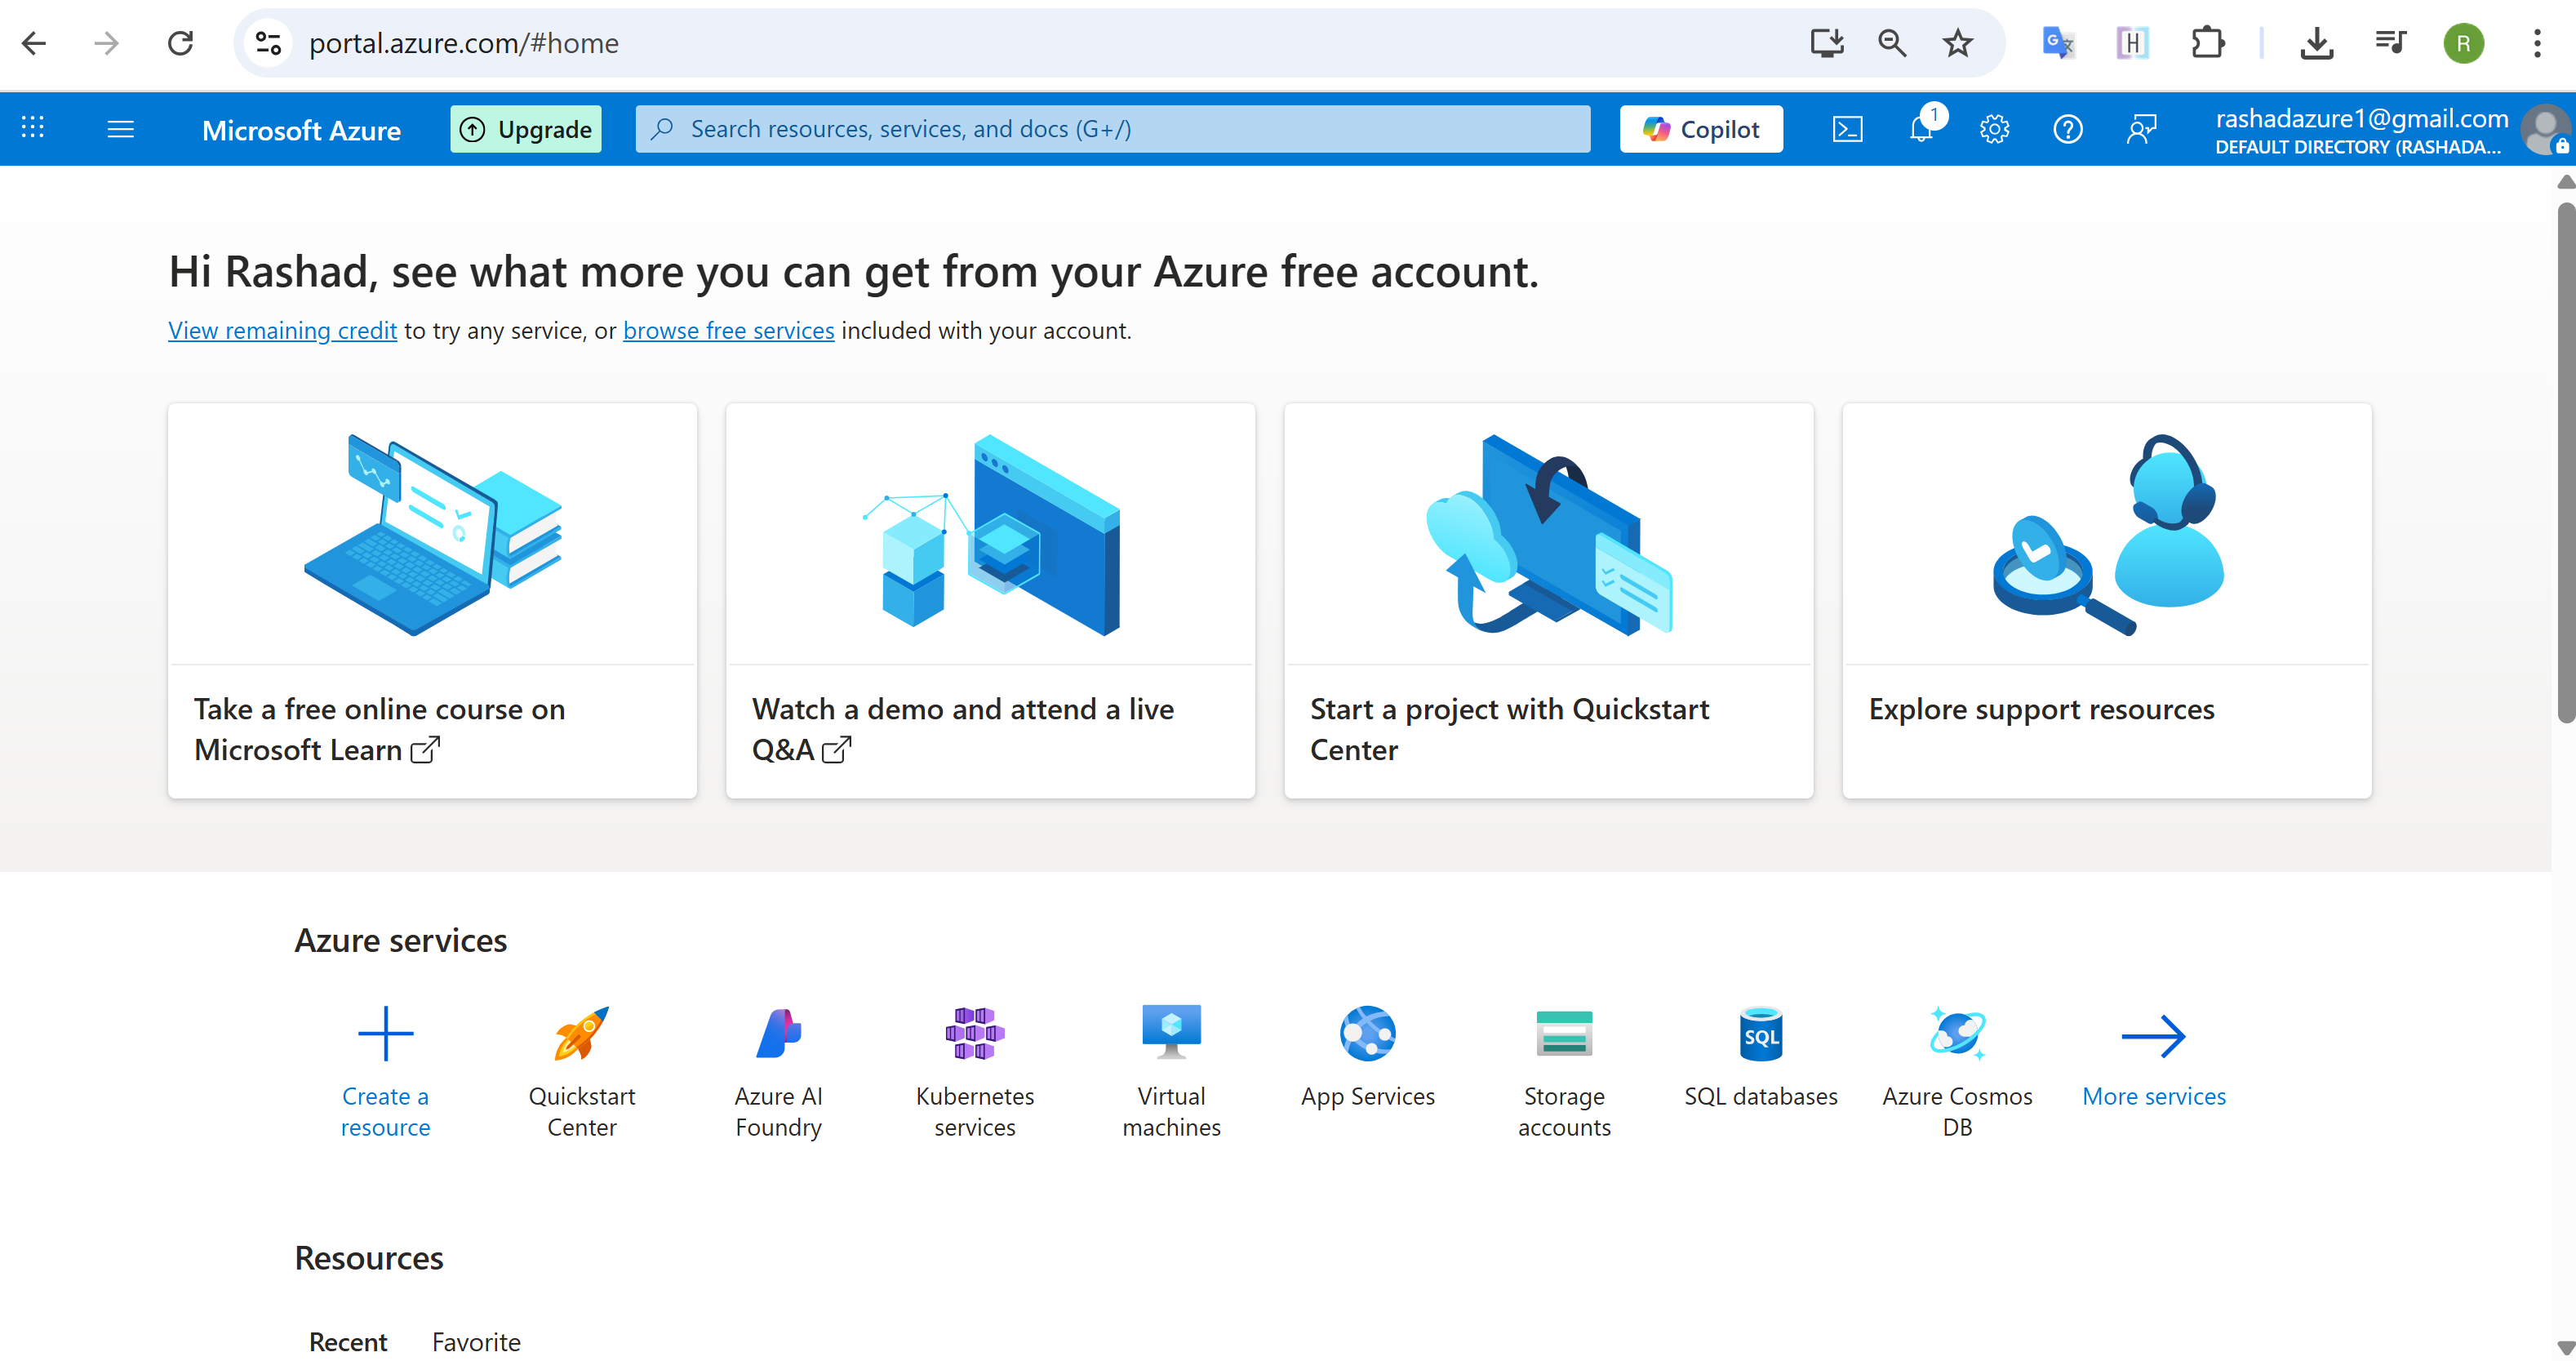Open Start a project with Quickstart Center card
The width and height of the screenshot is (2576, 1361).
[1548, 600]
